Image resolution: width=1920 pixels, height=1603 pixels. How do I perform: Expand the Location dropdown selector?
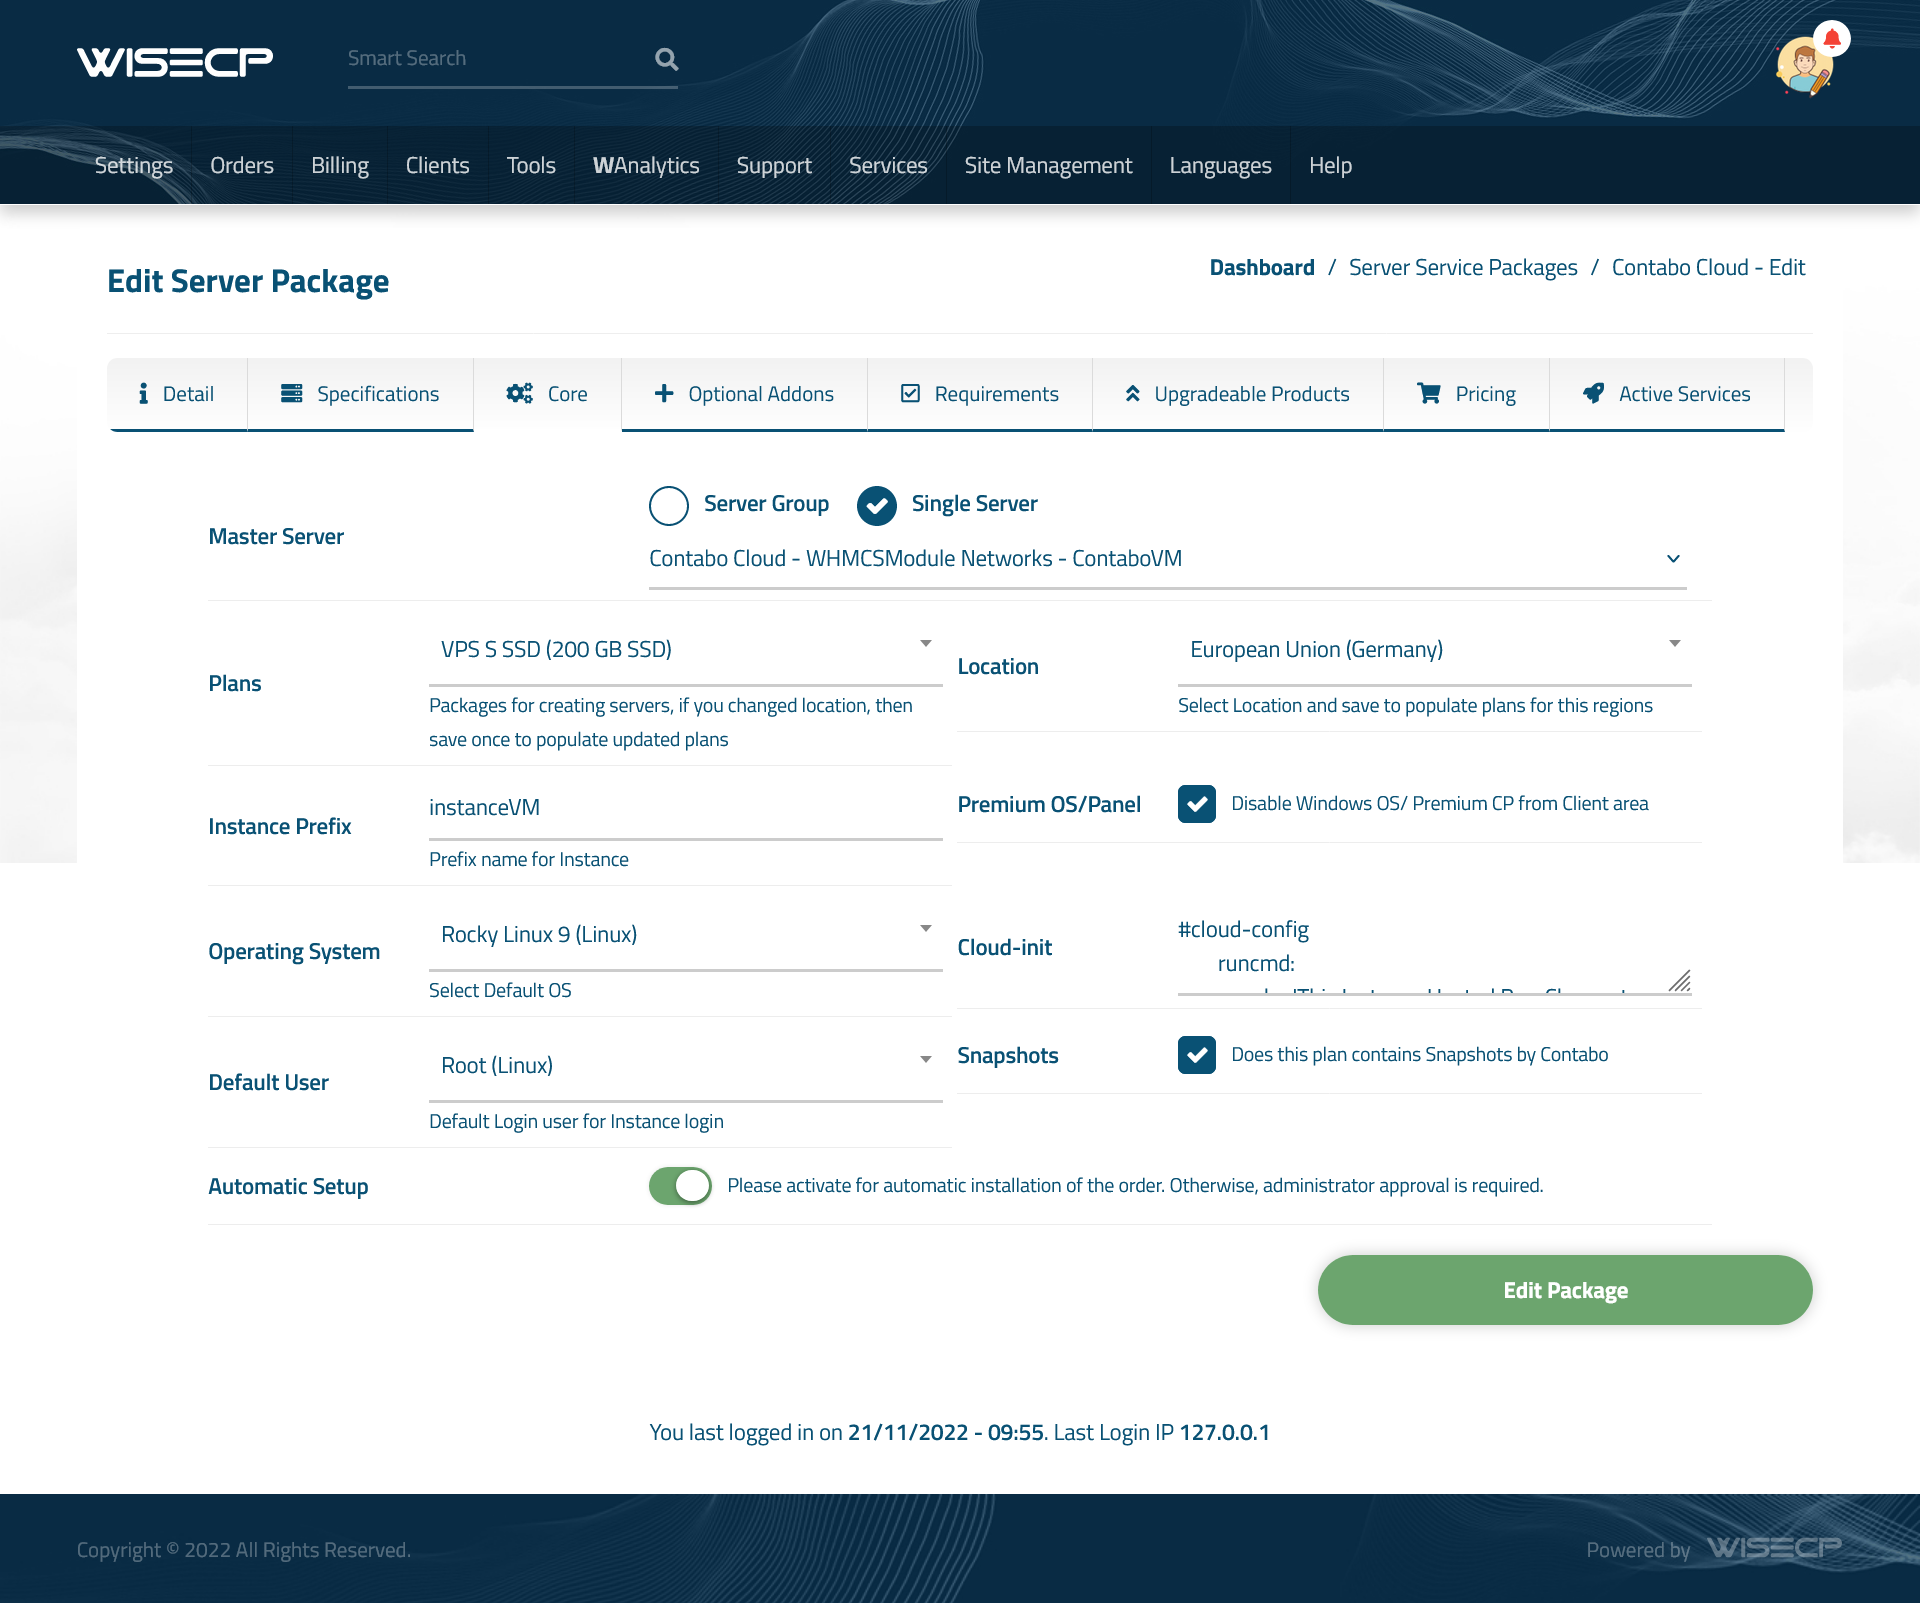point(1676,649)
